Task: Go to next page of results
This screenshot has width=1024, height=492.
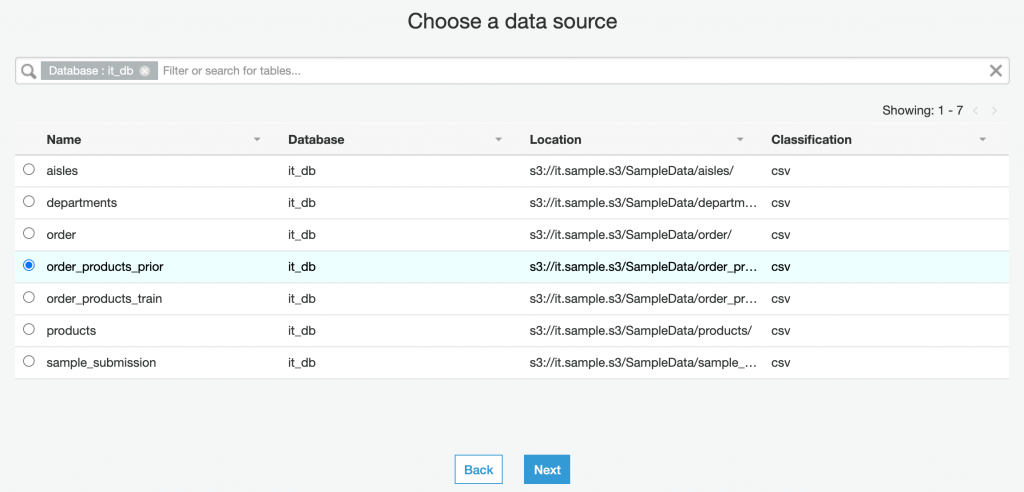Action: click(x=995, y=110)
